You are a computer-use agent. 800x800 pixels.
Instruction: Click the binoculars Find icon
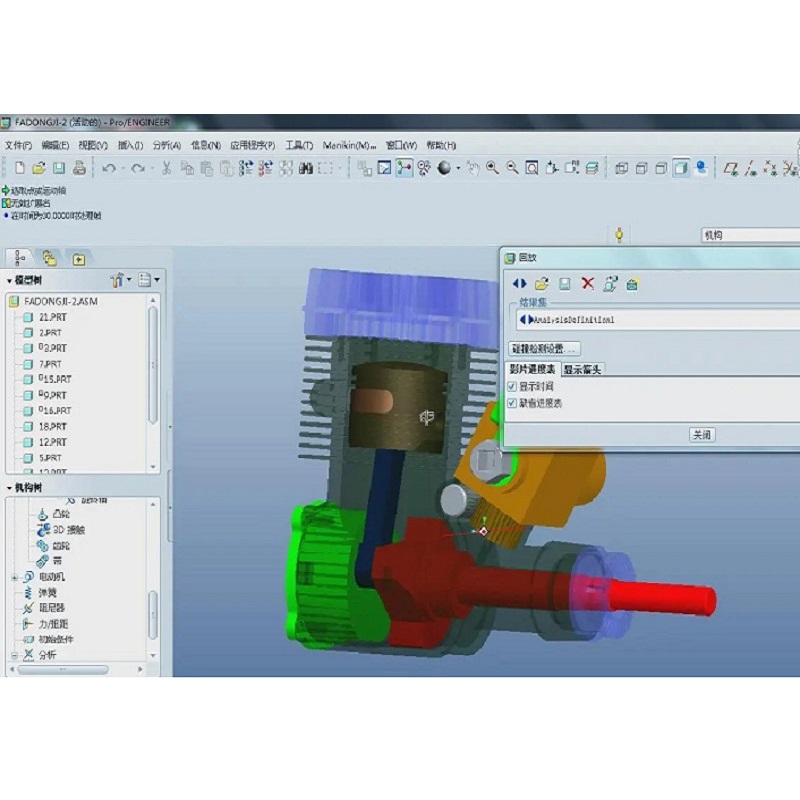pyautogui.click(x=306, y=168)
